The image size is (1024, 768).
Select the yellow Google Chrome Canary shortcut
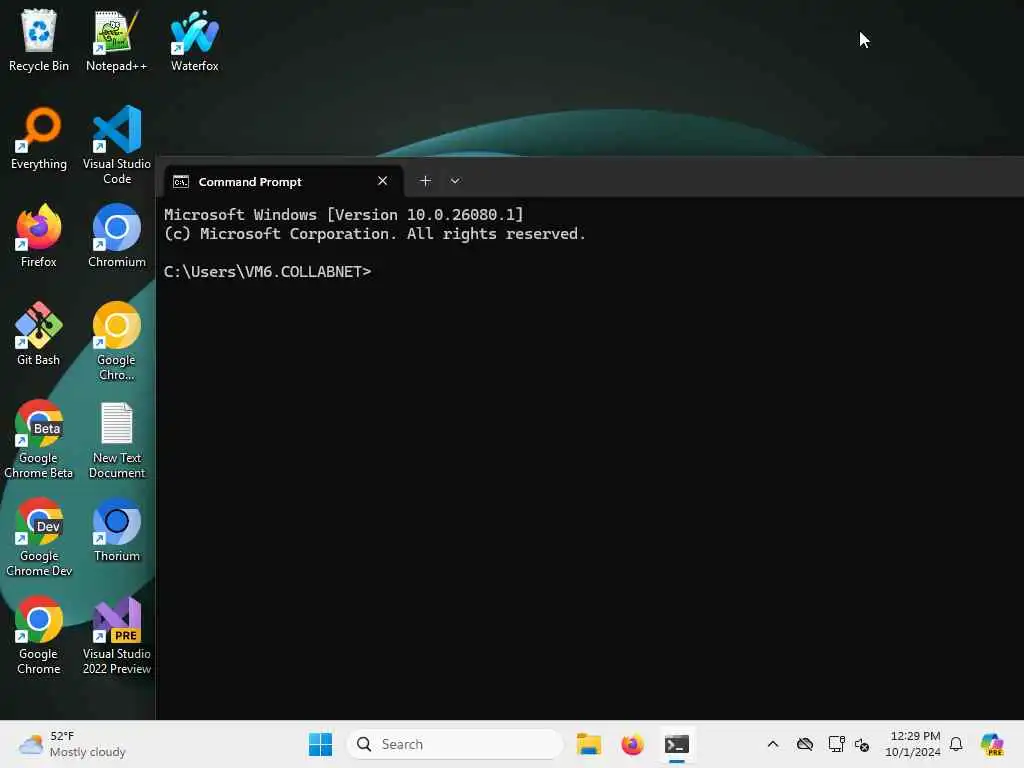(x=117, y=341)
